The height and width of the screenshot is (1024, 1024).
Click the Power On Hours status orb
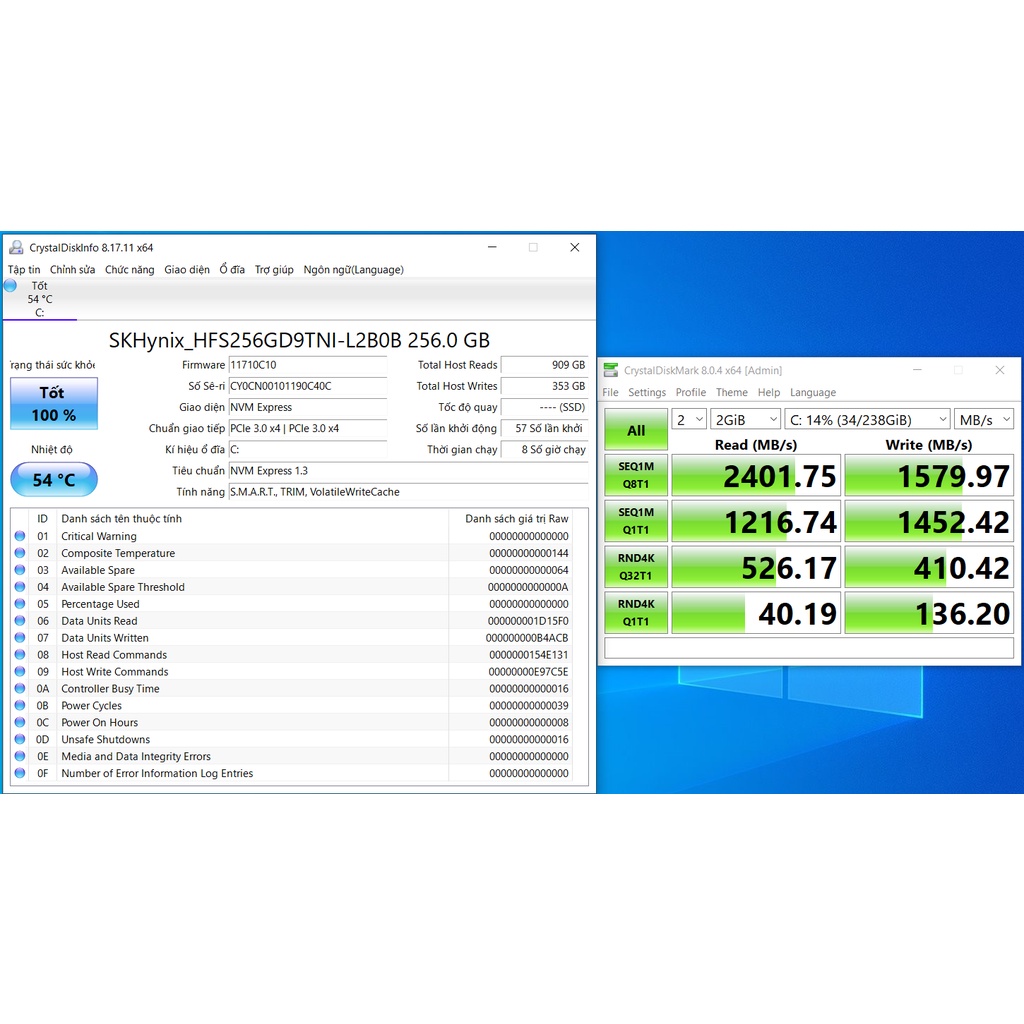20,723
